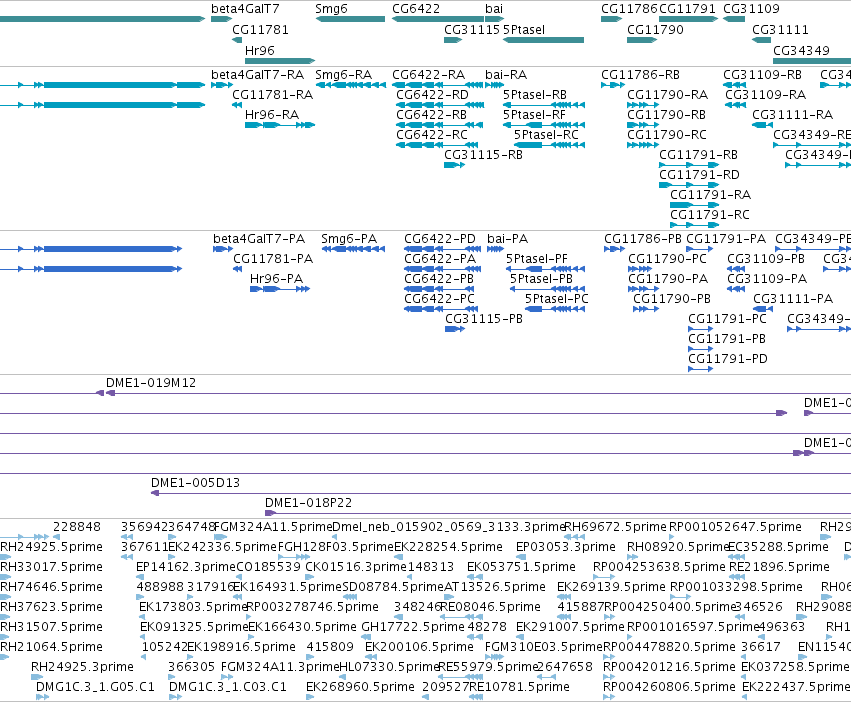Select the DME1-005D13 BAC label
Image resolution: width=851 pixels, height=702 pixels.
195,483
